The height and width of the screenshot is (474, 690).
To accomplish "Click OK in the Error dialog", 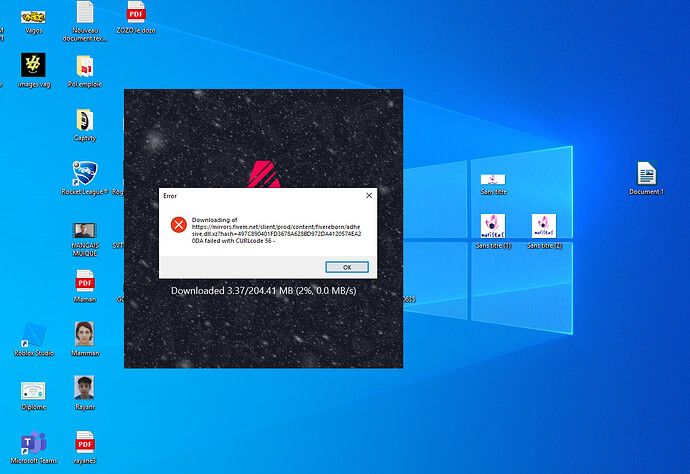I will [347, 267].
